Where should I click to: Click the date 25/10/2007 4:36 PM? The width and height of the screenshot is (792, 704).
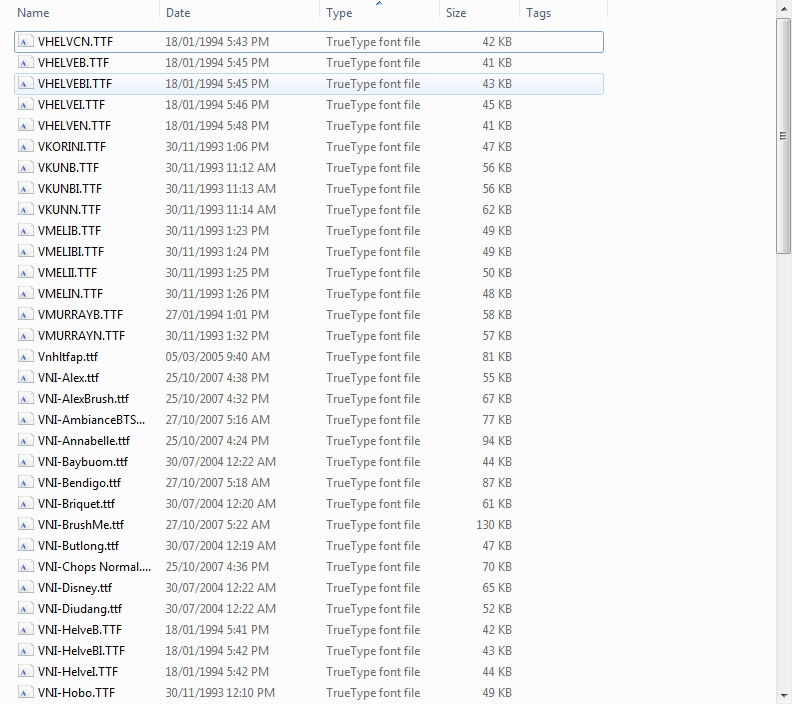pyautogui.click(x=217, y=567)
